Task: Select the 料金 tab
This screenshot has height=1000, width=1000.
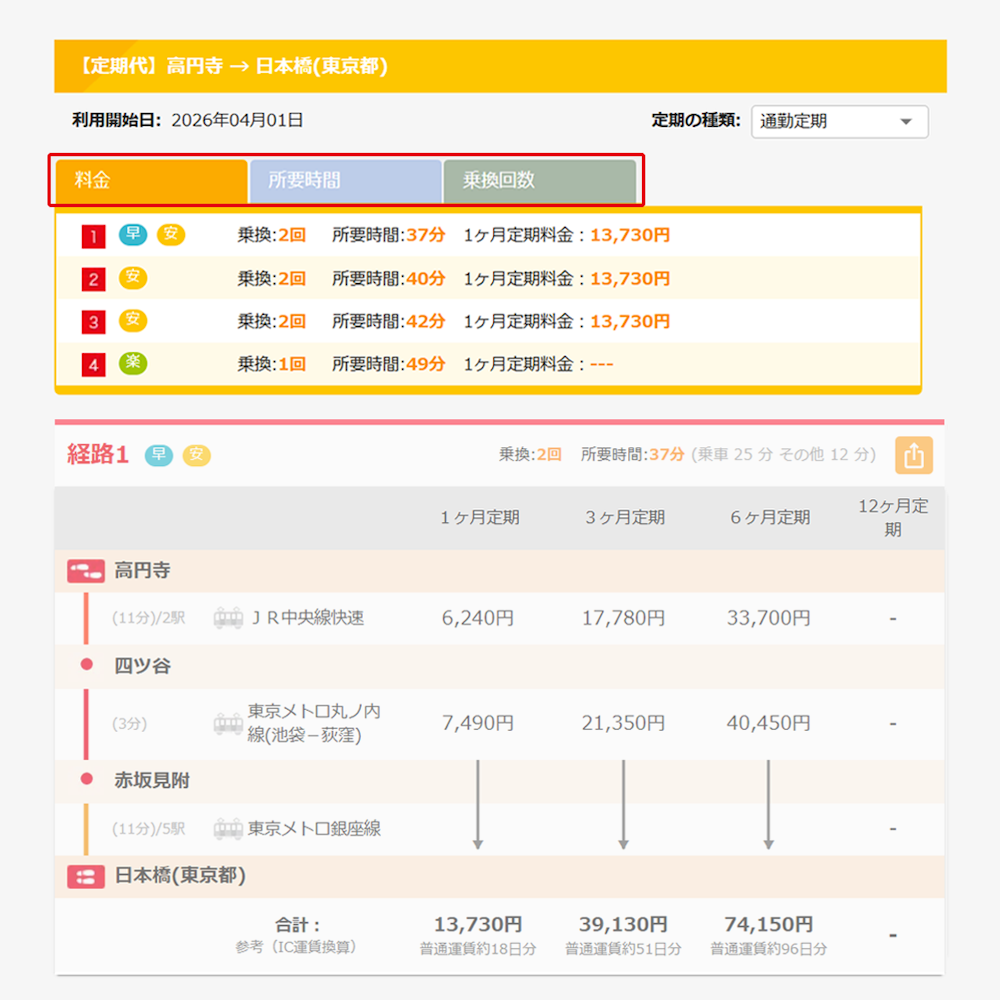Action: (x=150, y=181)
